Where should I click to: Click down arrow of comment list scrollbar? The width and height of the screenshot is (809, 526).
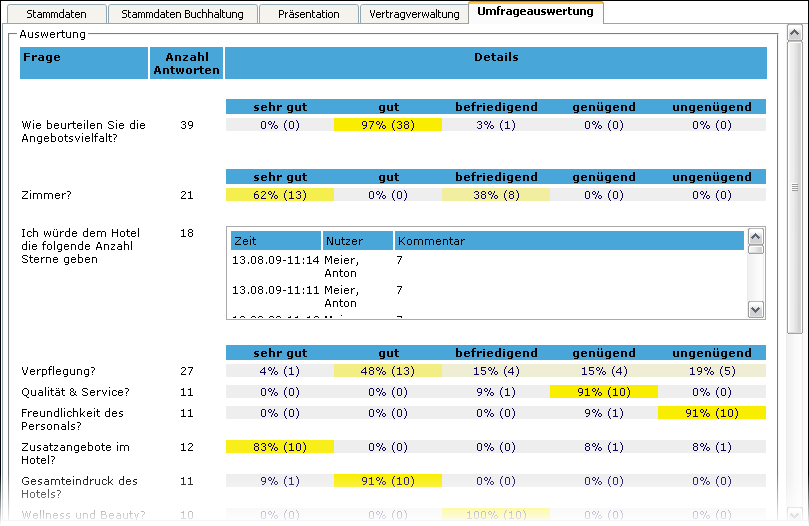point(756,310)
